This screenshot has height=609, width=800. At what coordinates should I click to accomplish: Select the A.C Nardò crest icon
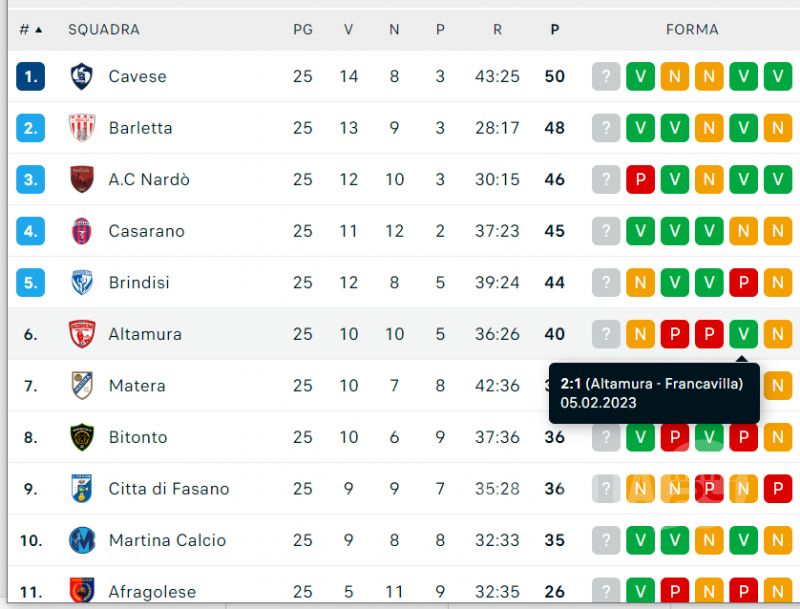(x=82, y=179)
